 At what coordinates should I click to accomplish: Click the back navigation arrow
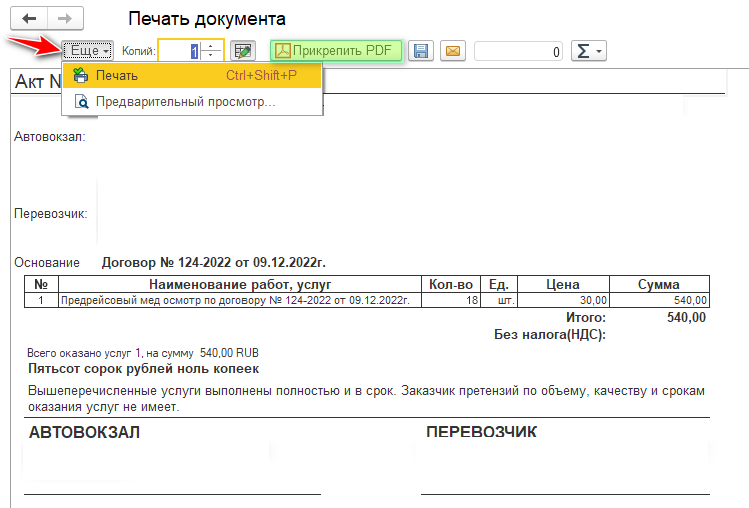click(29, 19)
